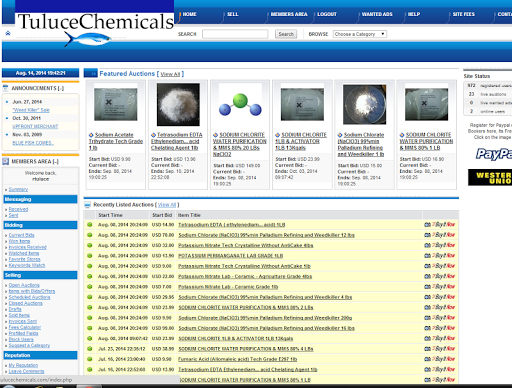Open the Tetrasodium EDTA powder thumbnail

pyautogui.click(x=178, y=104)
